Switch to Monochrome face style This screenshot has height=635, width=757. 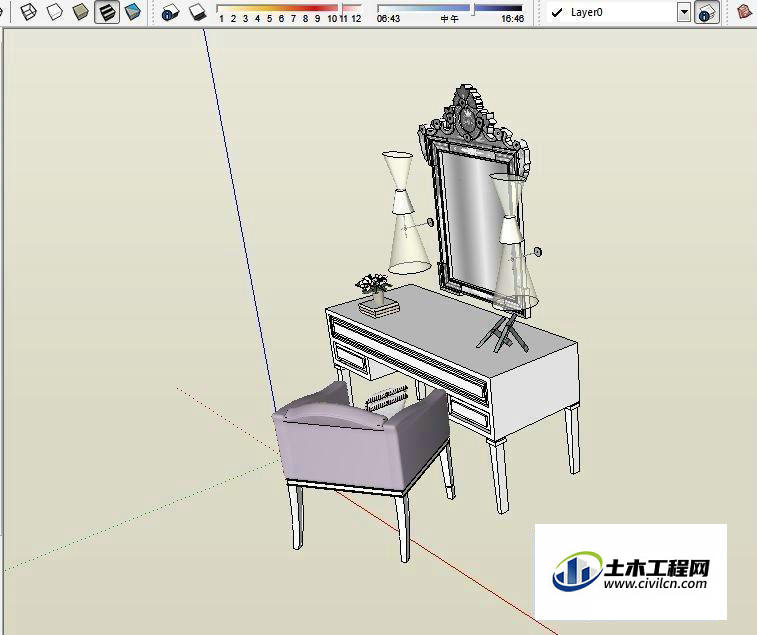(133, 12)
